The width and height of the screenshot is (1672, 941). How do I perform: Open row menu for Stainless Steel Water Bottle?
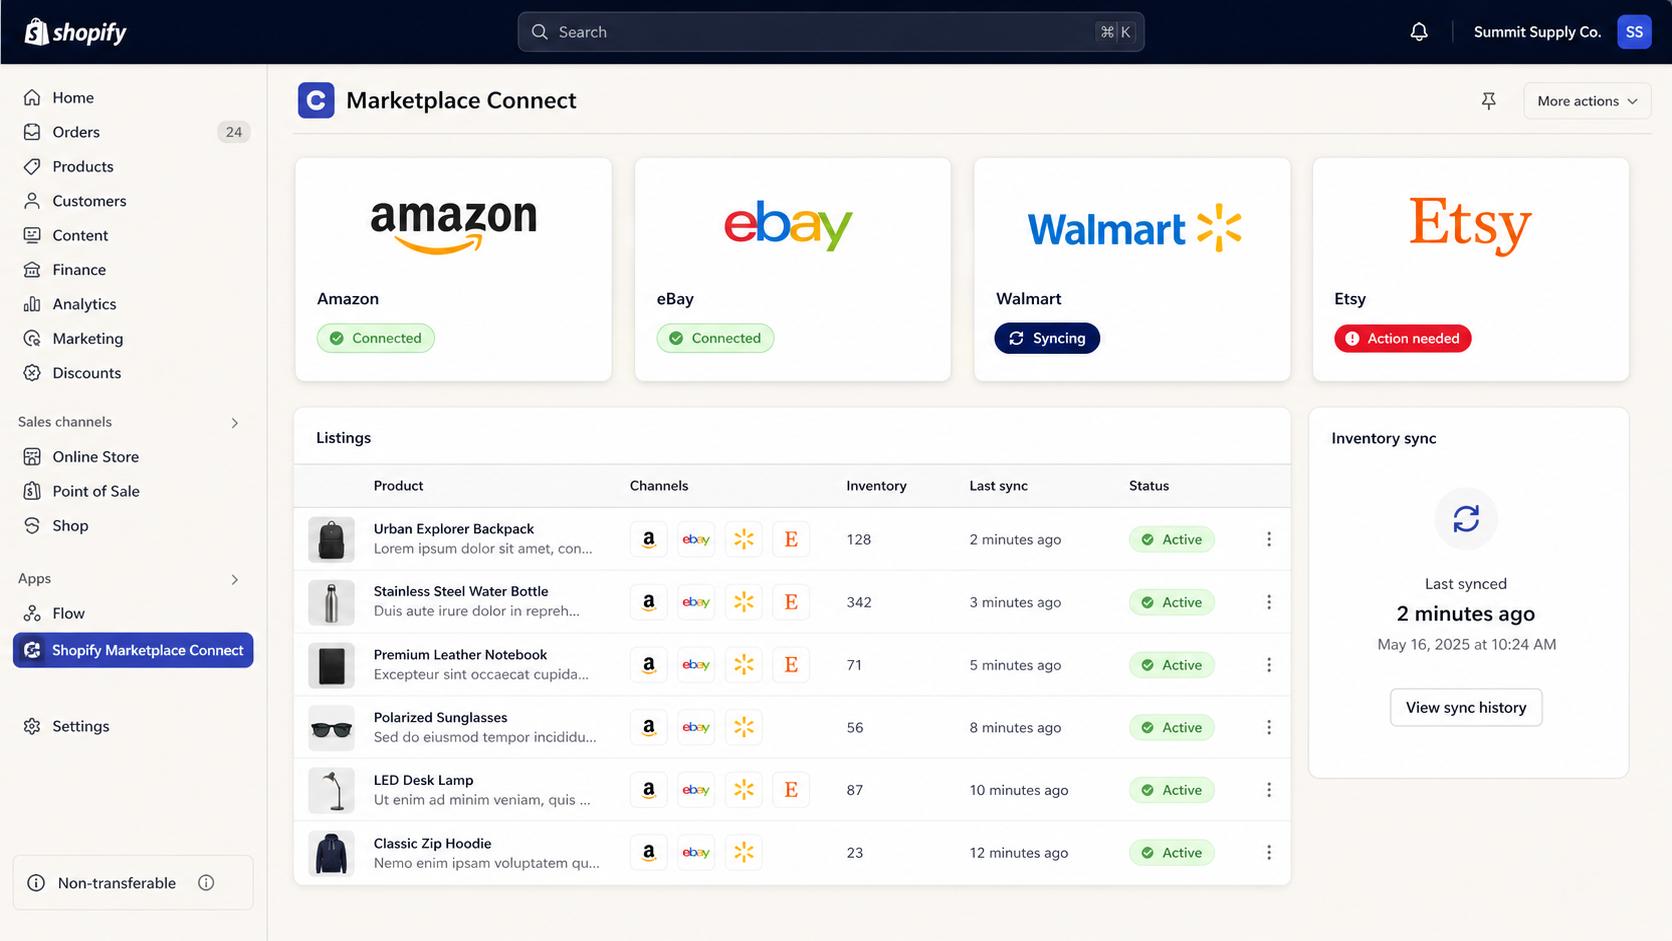[1269, 602]
